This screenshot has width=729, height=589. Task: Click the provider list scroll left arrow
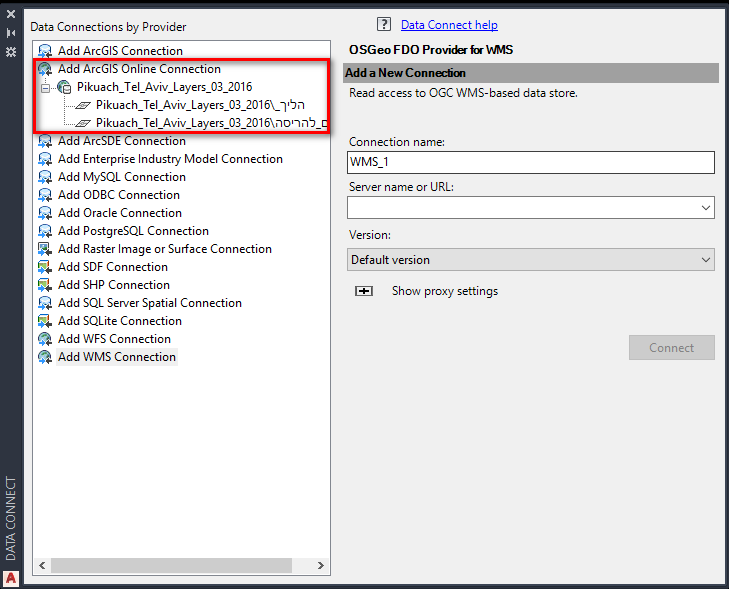click(x=42, y=565)
